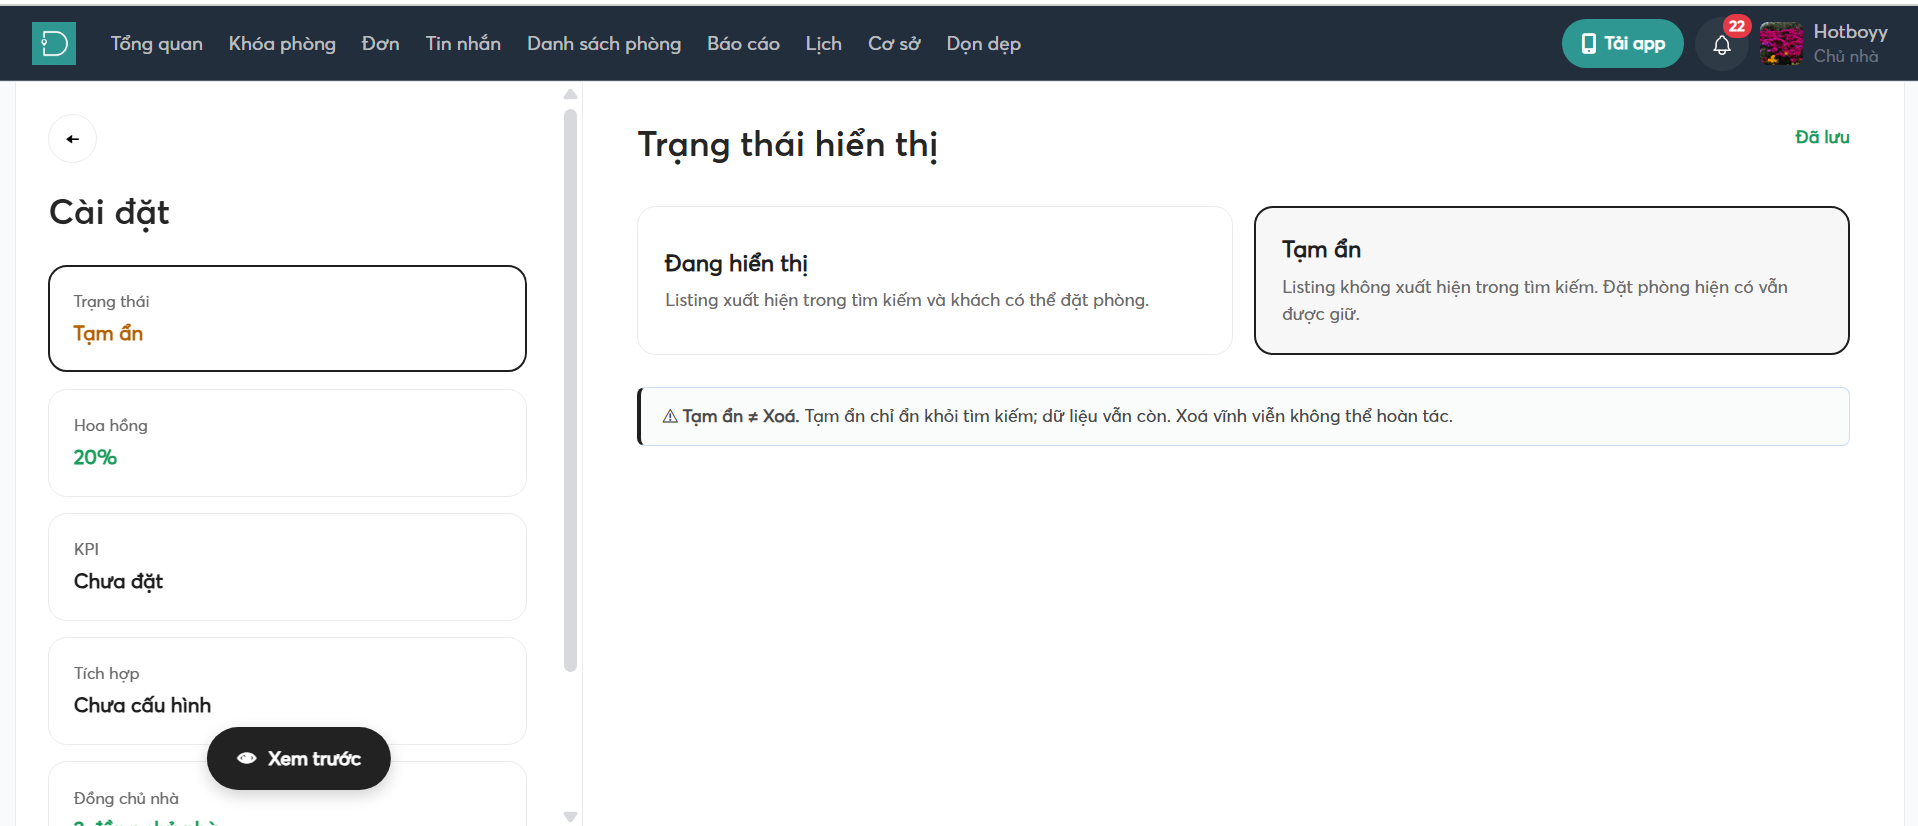The height and width of the screenshot is (826, 1918).
Task: Click the Đã lưu saved status text
Action: (1822, 137)
